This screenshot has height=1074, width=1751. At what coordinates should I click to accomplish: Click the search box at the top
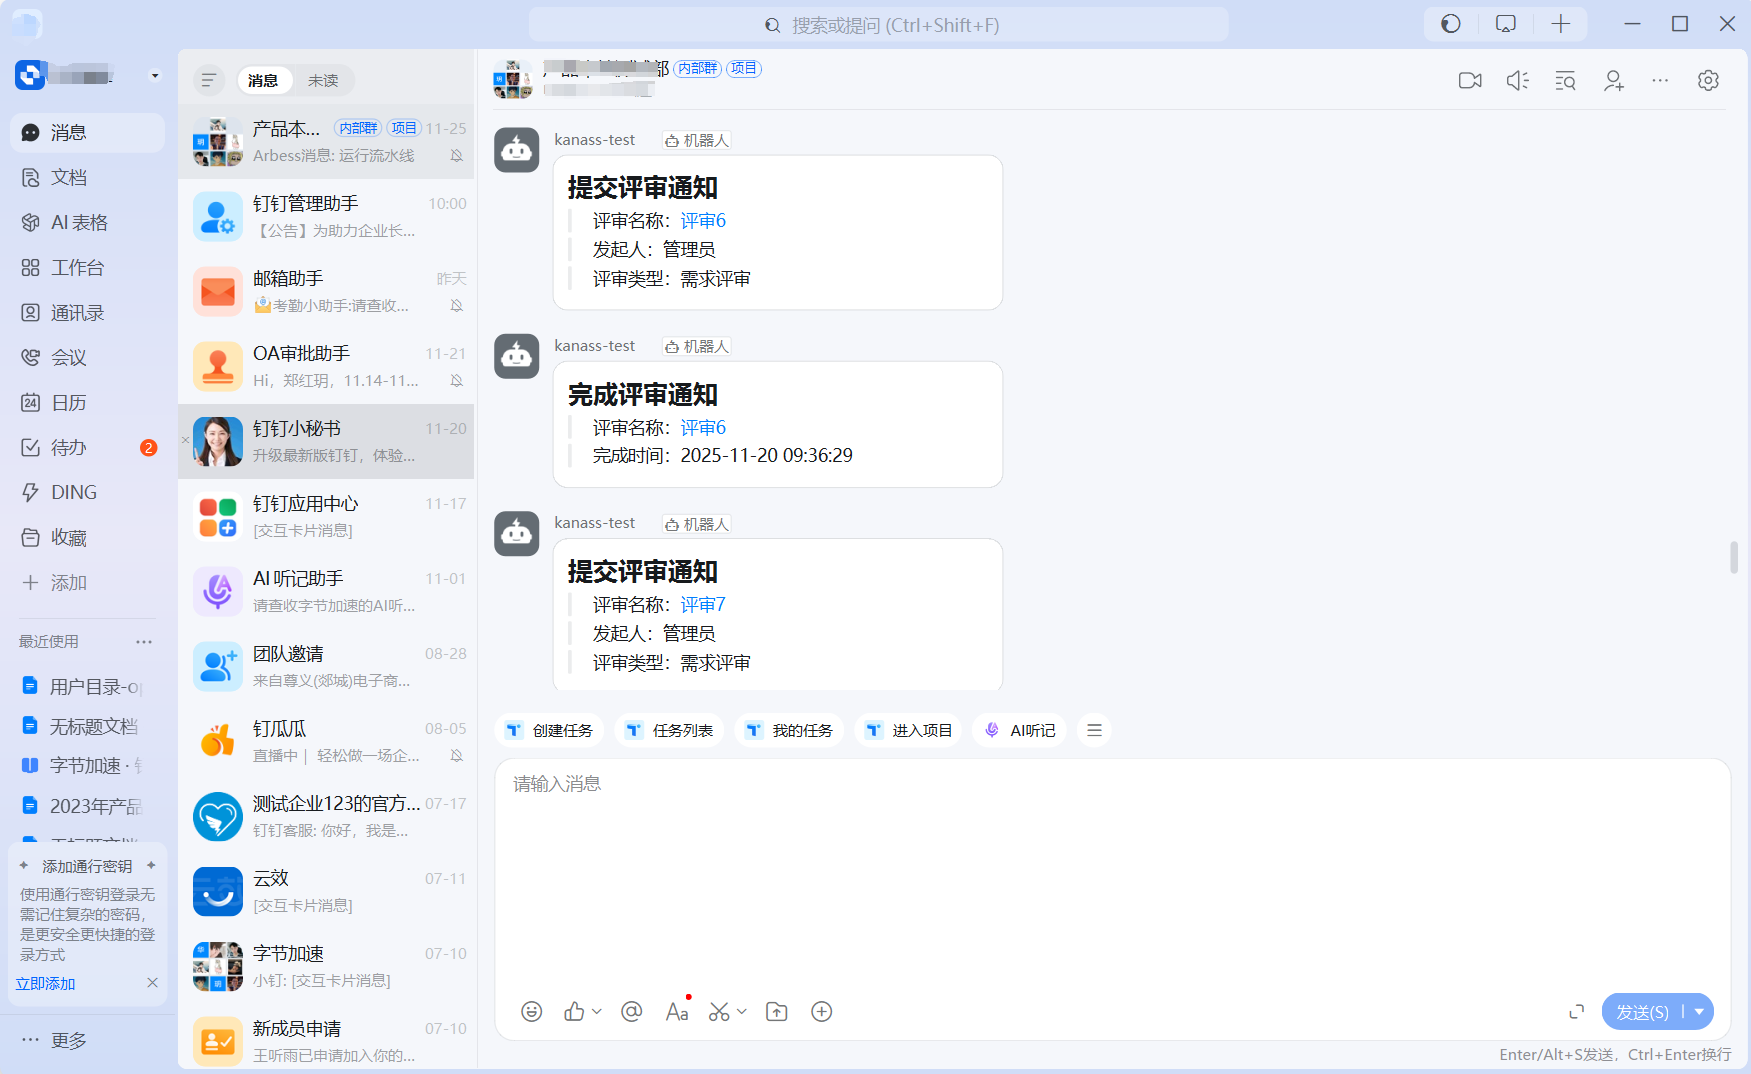click(878, 25)
